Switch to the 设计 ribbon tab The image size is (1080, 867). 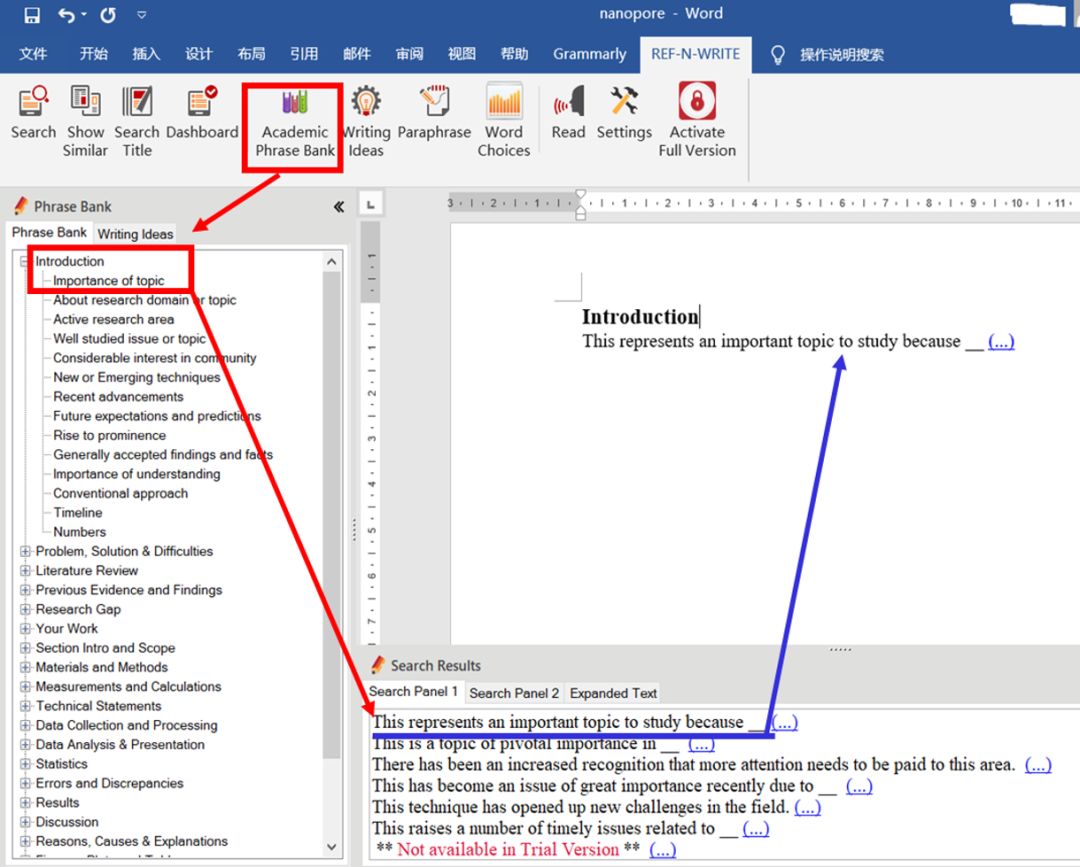coord(198,54)
